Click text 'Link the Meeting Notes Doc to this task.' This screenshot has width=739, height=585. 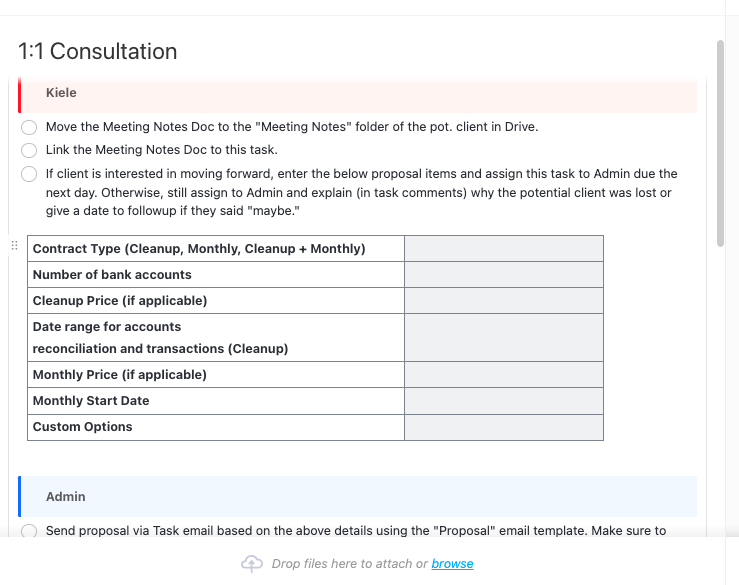[x=162, y=150]
